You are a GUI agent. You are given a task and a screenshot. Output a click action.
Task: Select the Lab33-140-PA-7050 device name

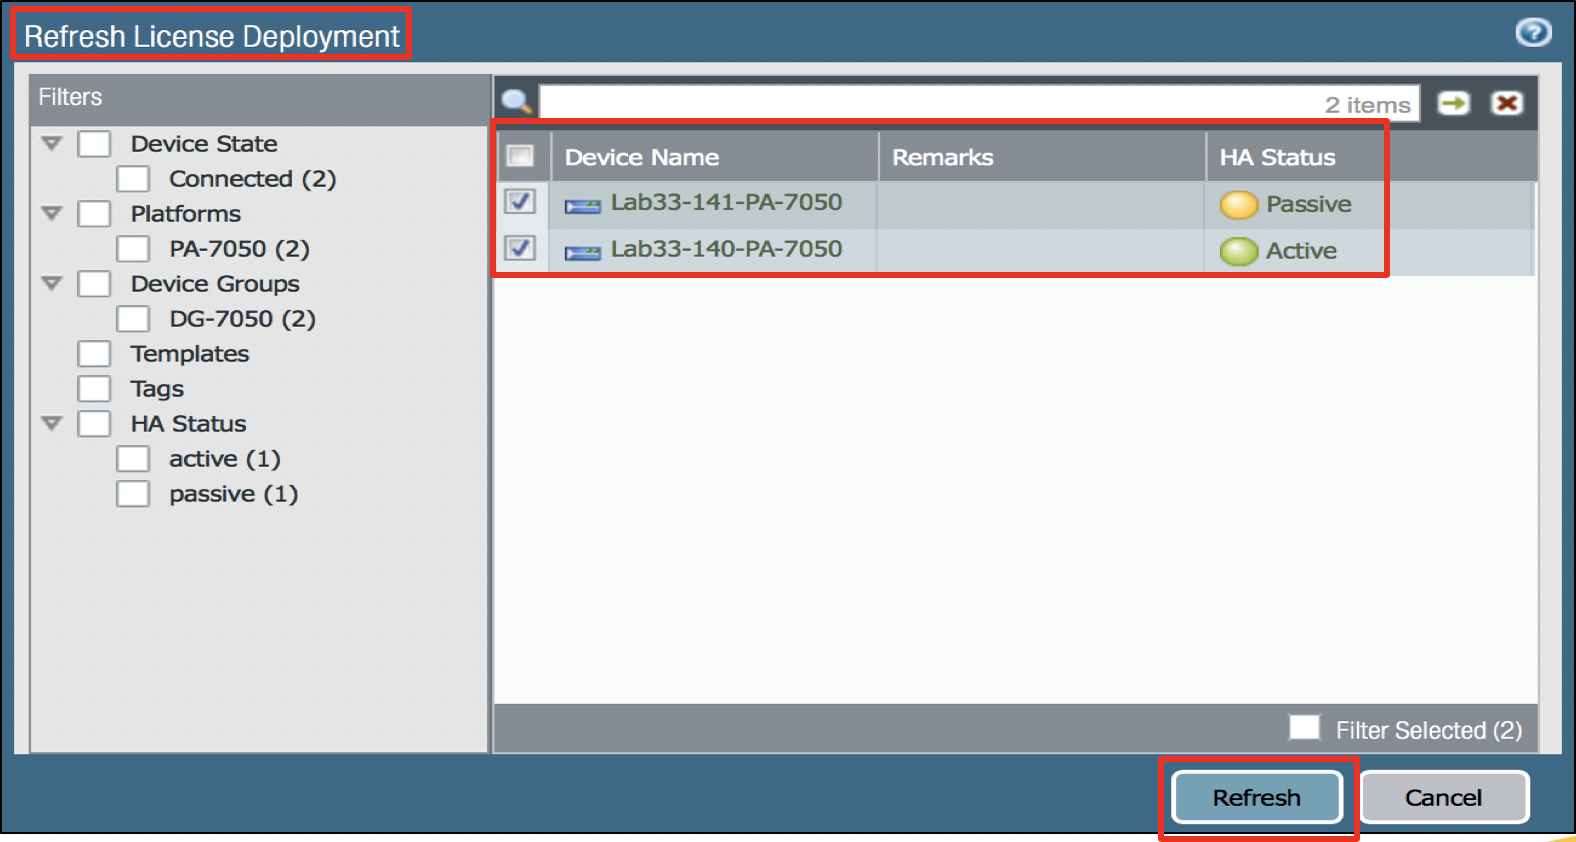[726, 249]
